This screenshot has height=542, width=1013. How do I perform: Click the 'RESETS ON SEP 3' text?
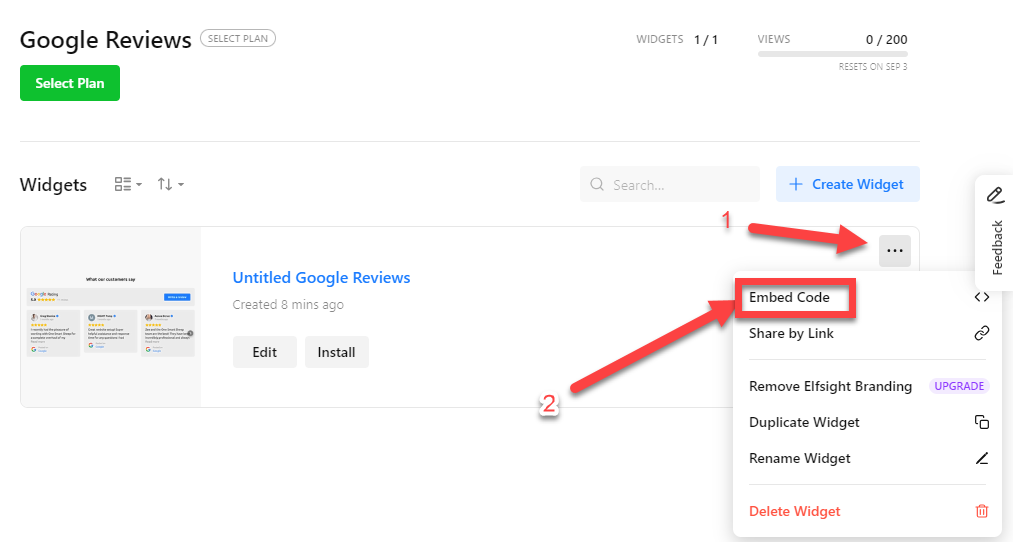coord(873,67)
